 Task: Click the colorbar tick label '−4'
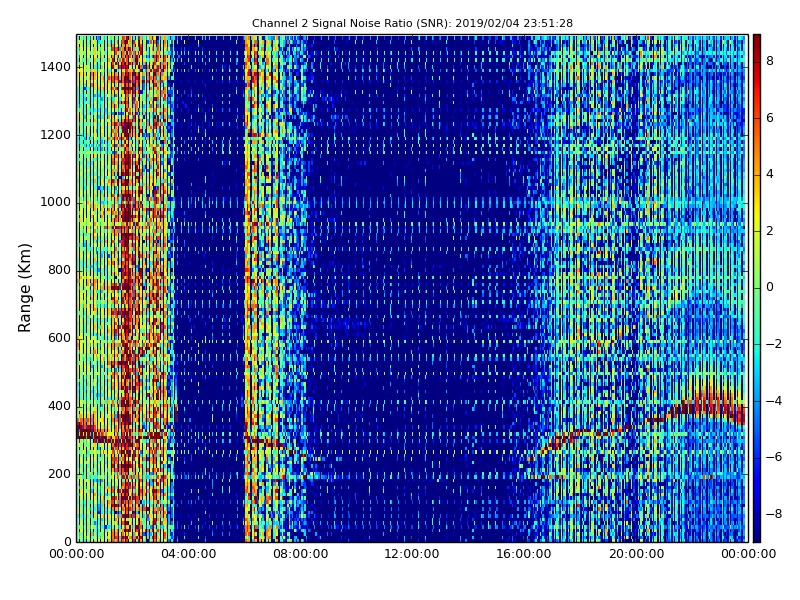(x=774, y=401)
